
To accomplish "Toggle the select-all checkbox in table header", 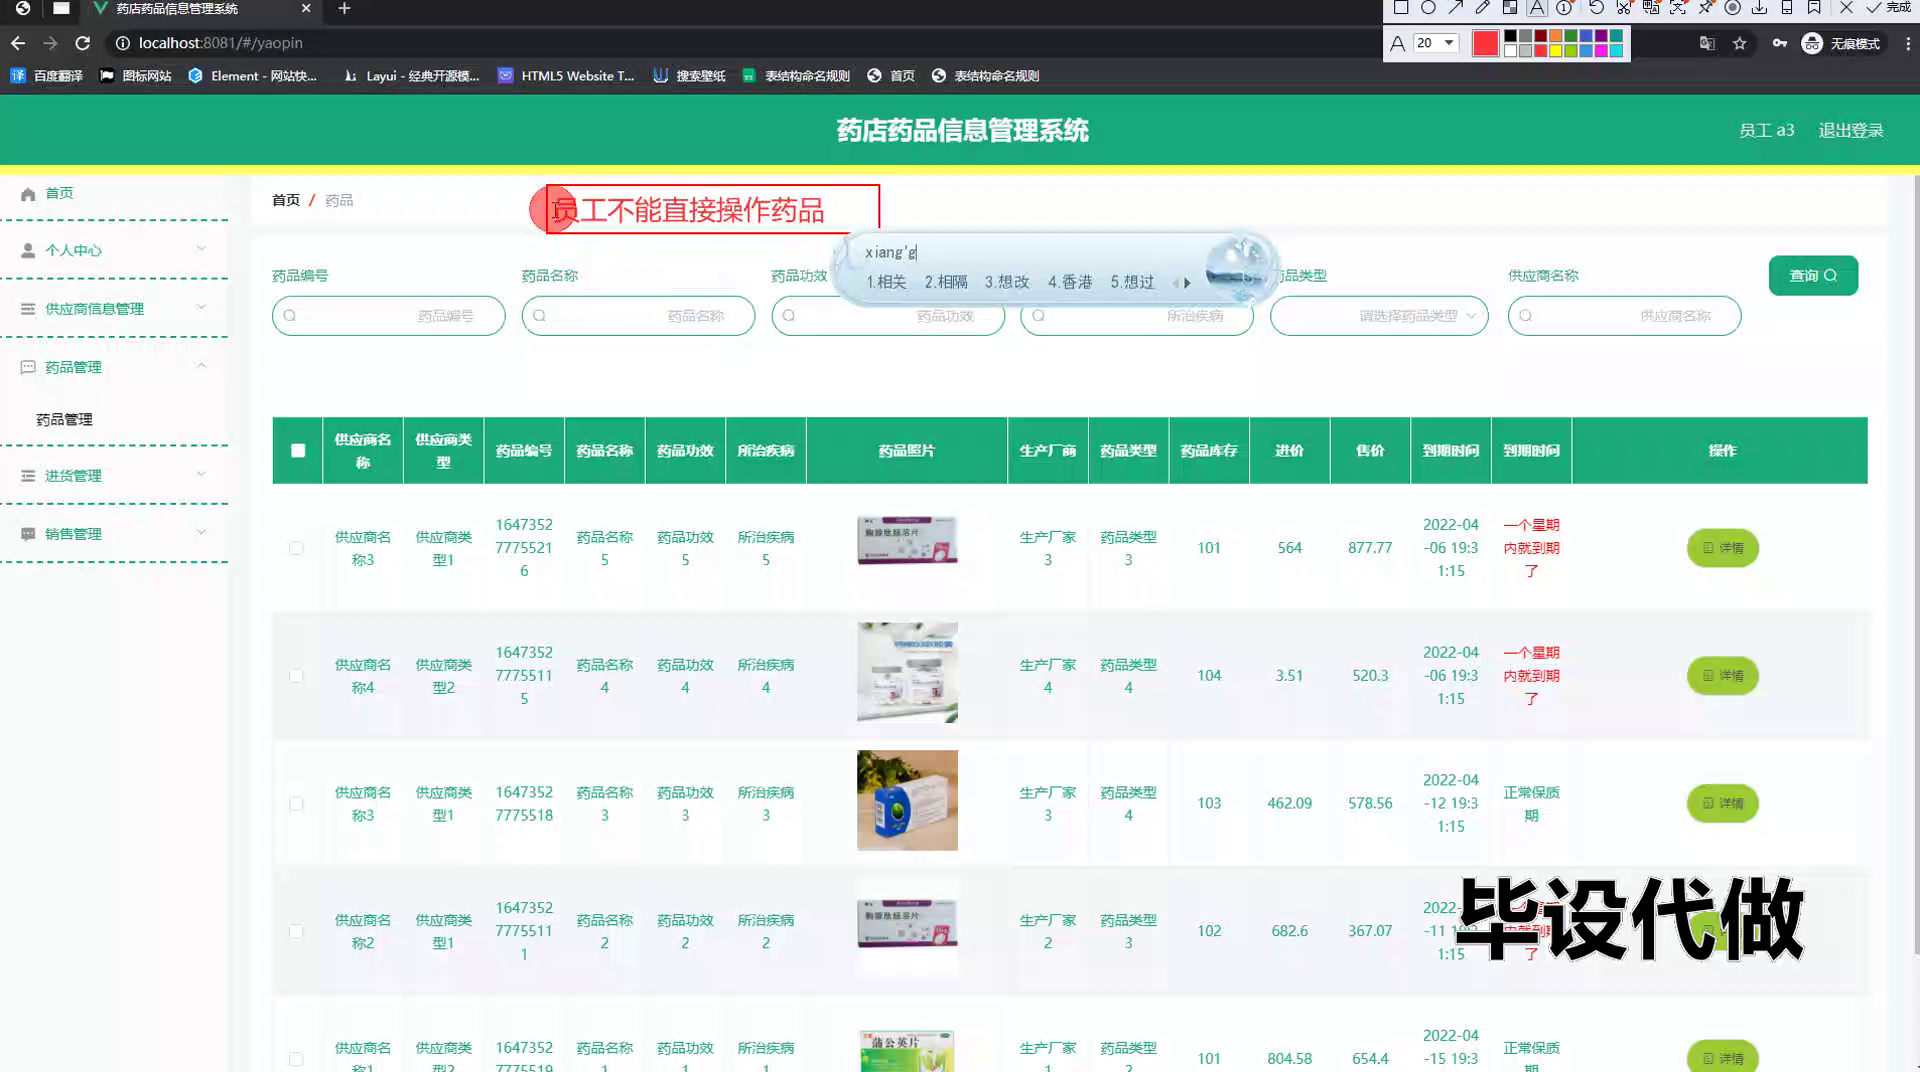I will (x=298, y=450).
